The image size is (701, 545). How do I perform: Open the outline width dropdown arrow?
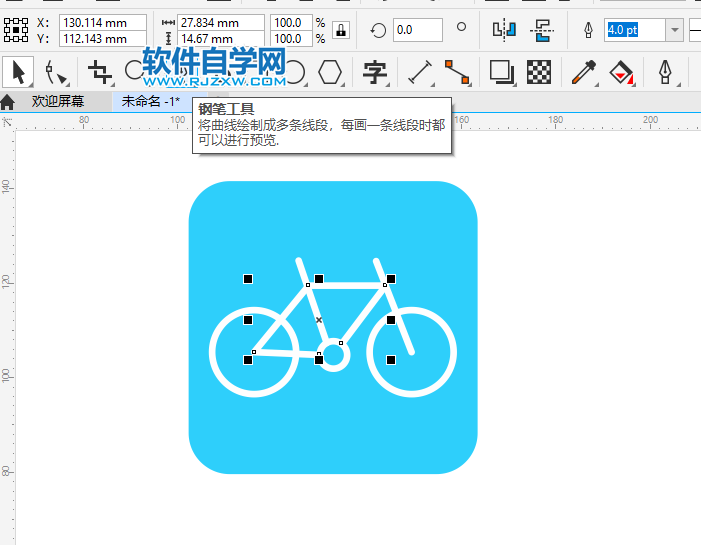[674, 30]
